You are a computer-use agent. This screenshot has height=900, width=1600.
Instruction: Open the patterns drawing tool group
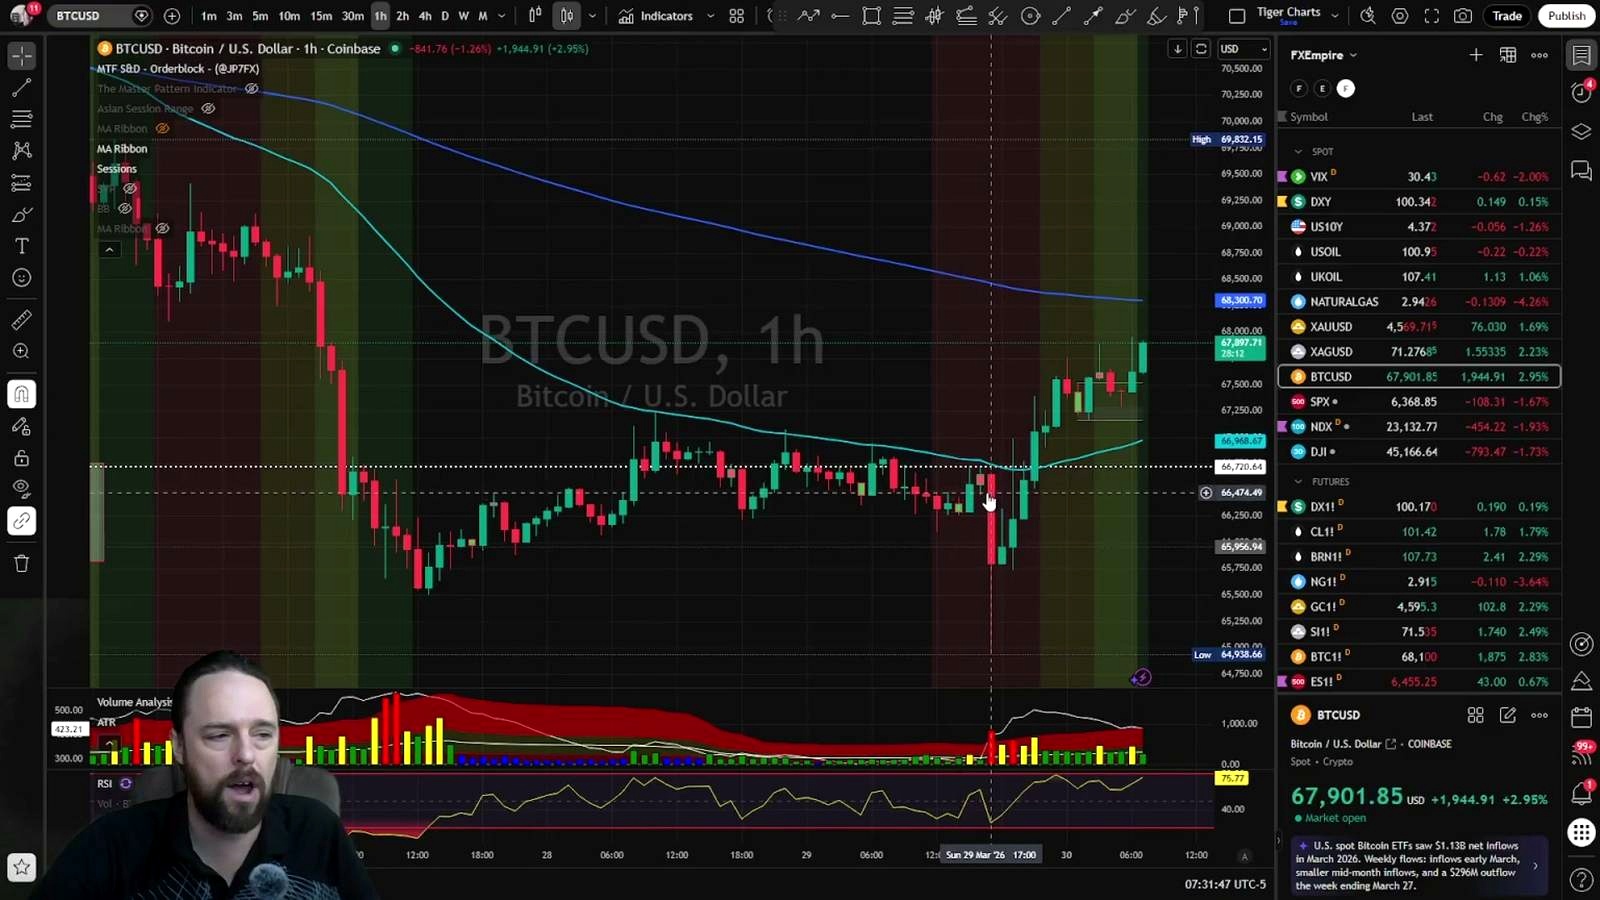[x=22, y=151]
